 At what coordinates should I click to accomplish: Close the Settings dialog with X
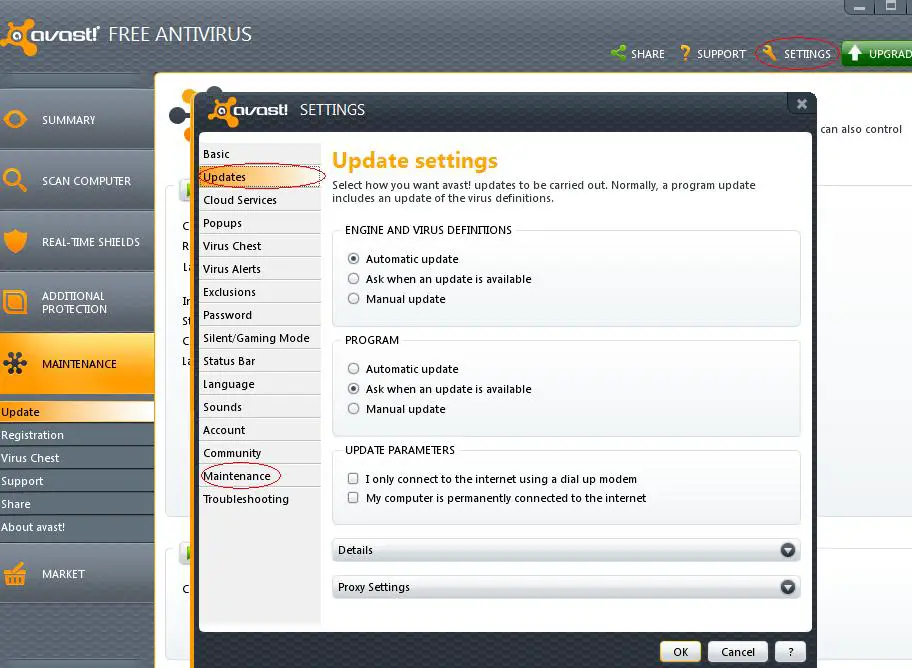801,104
